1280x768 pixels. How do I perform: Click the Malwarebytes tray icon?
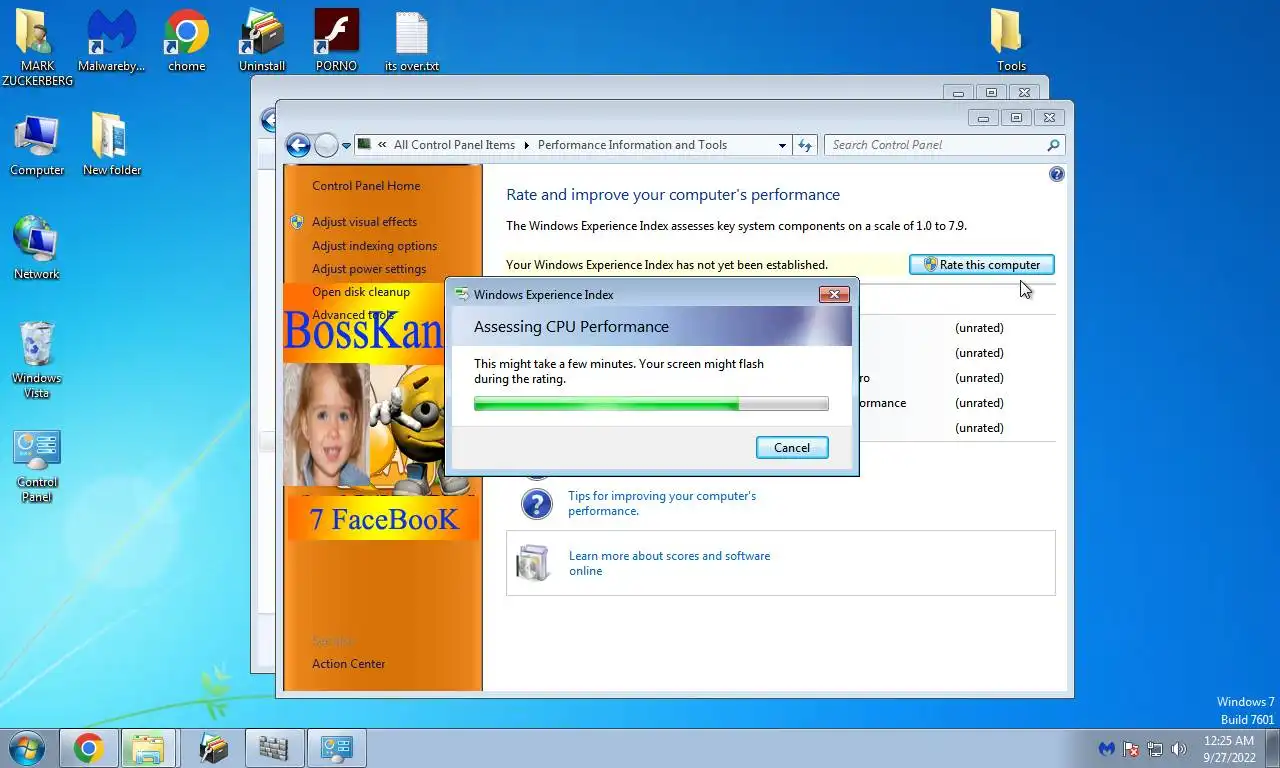pyautogui.click(x=1107, y=749)
